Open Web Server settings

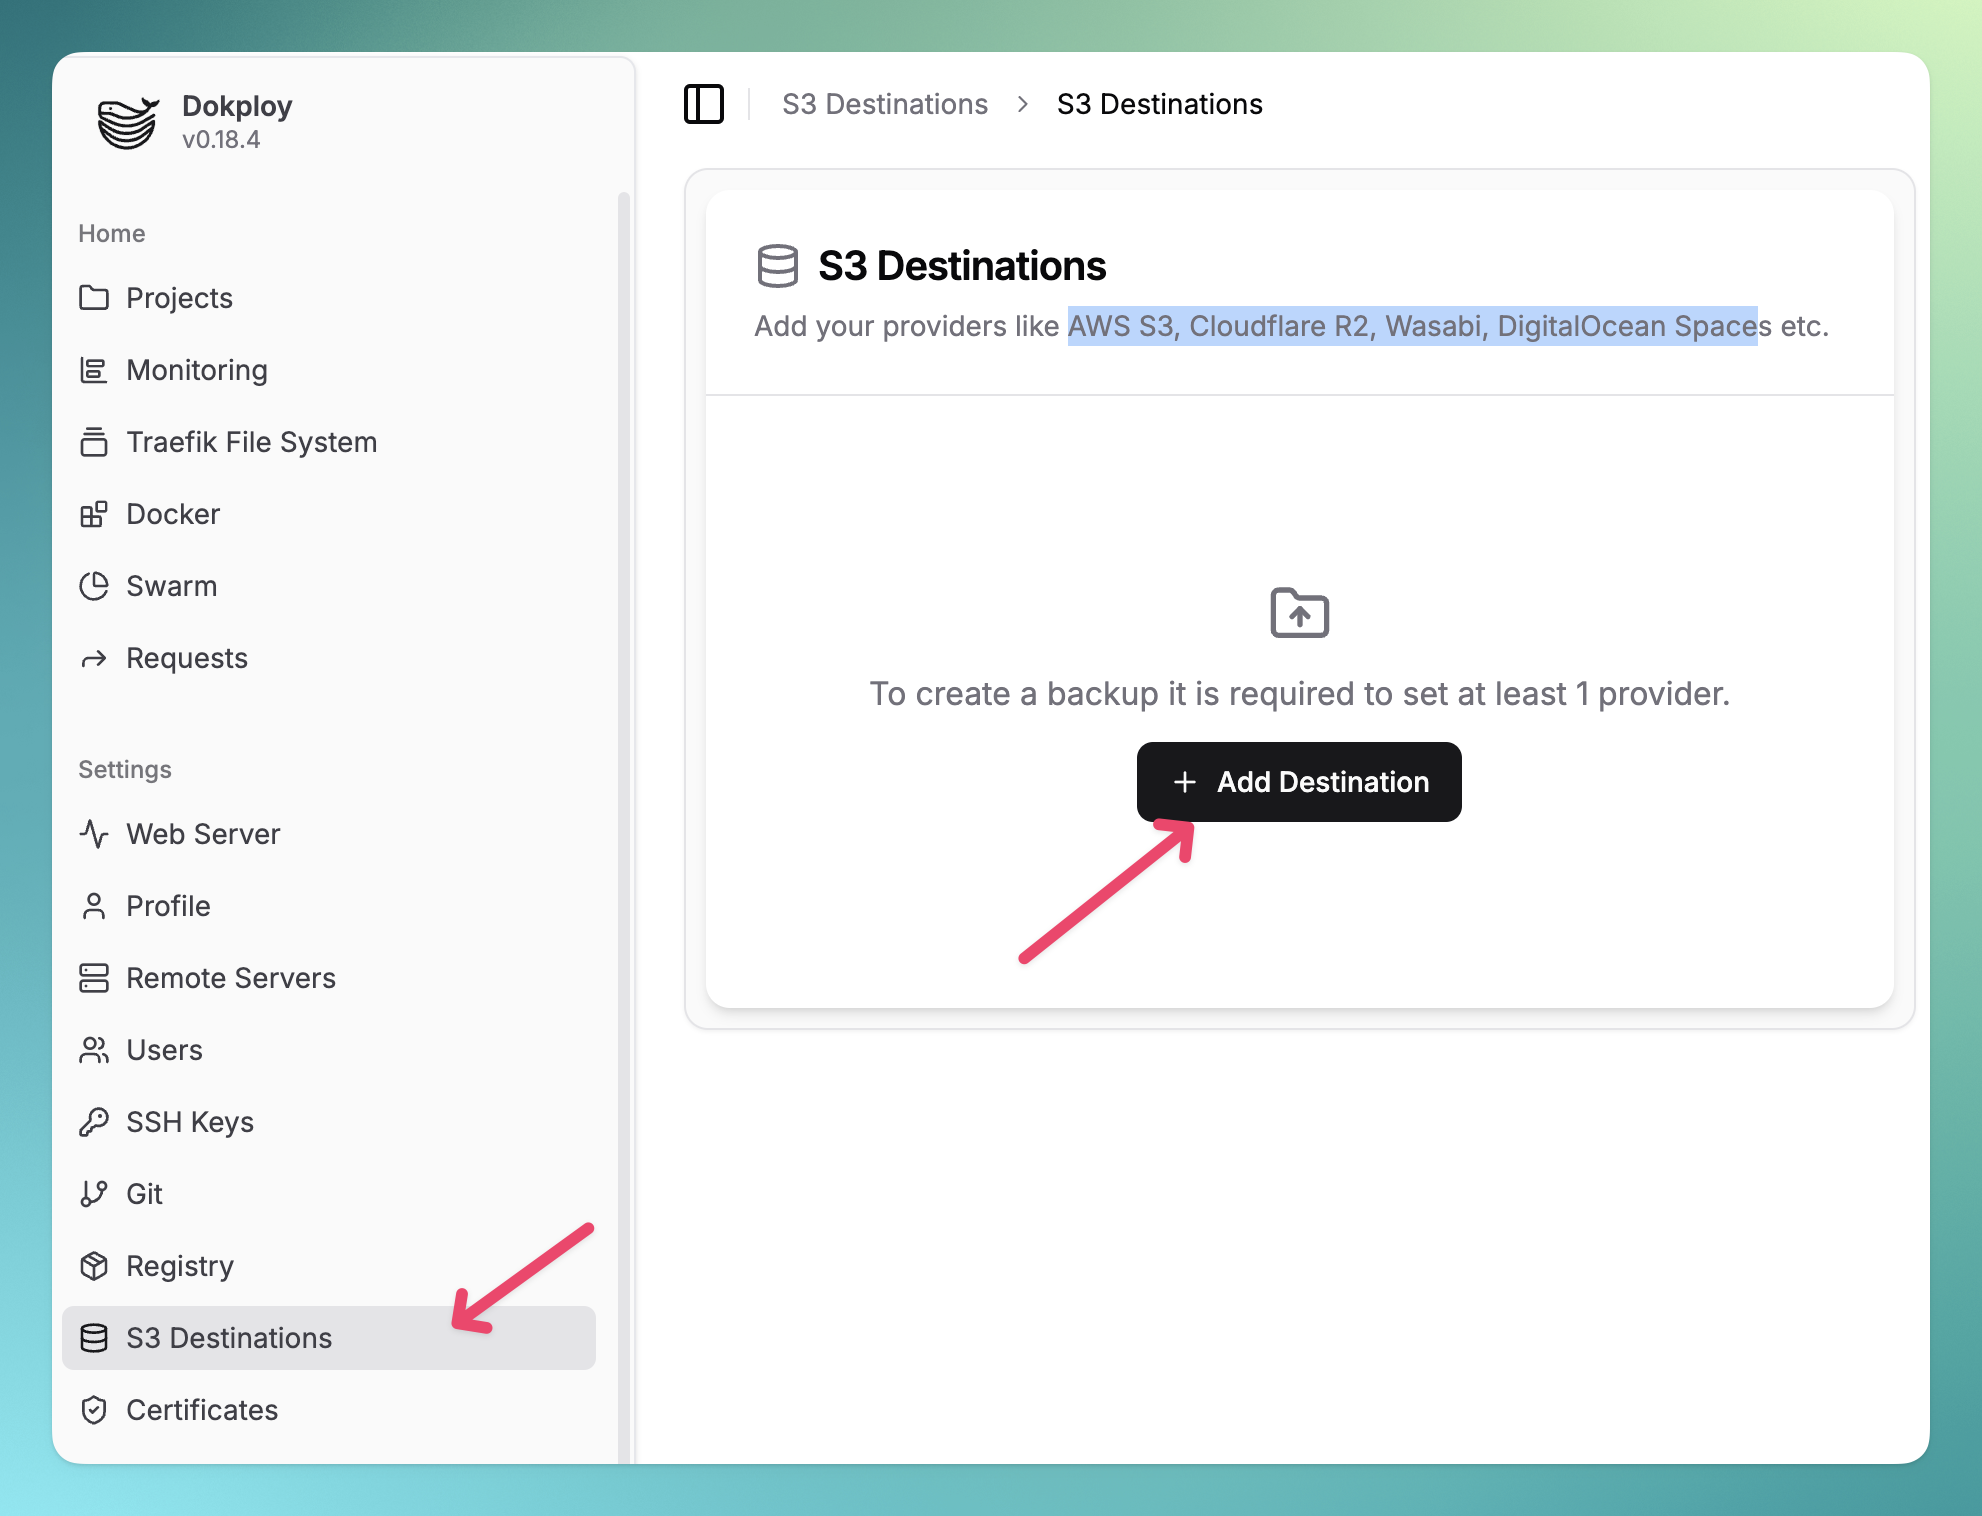(329, 834)
